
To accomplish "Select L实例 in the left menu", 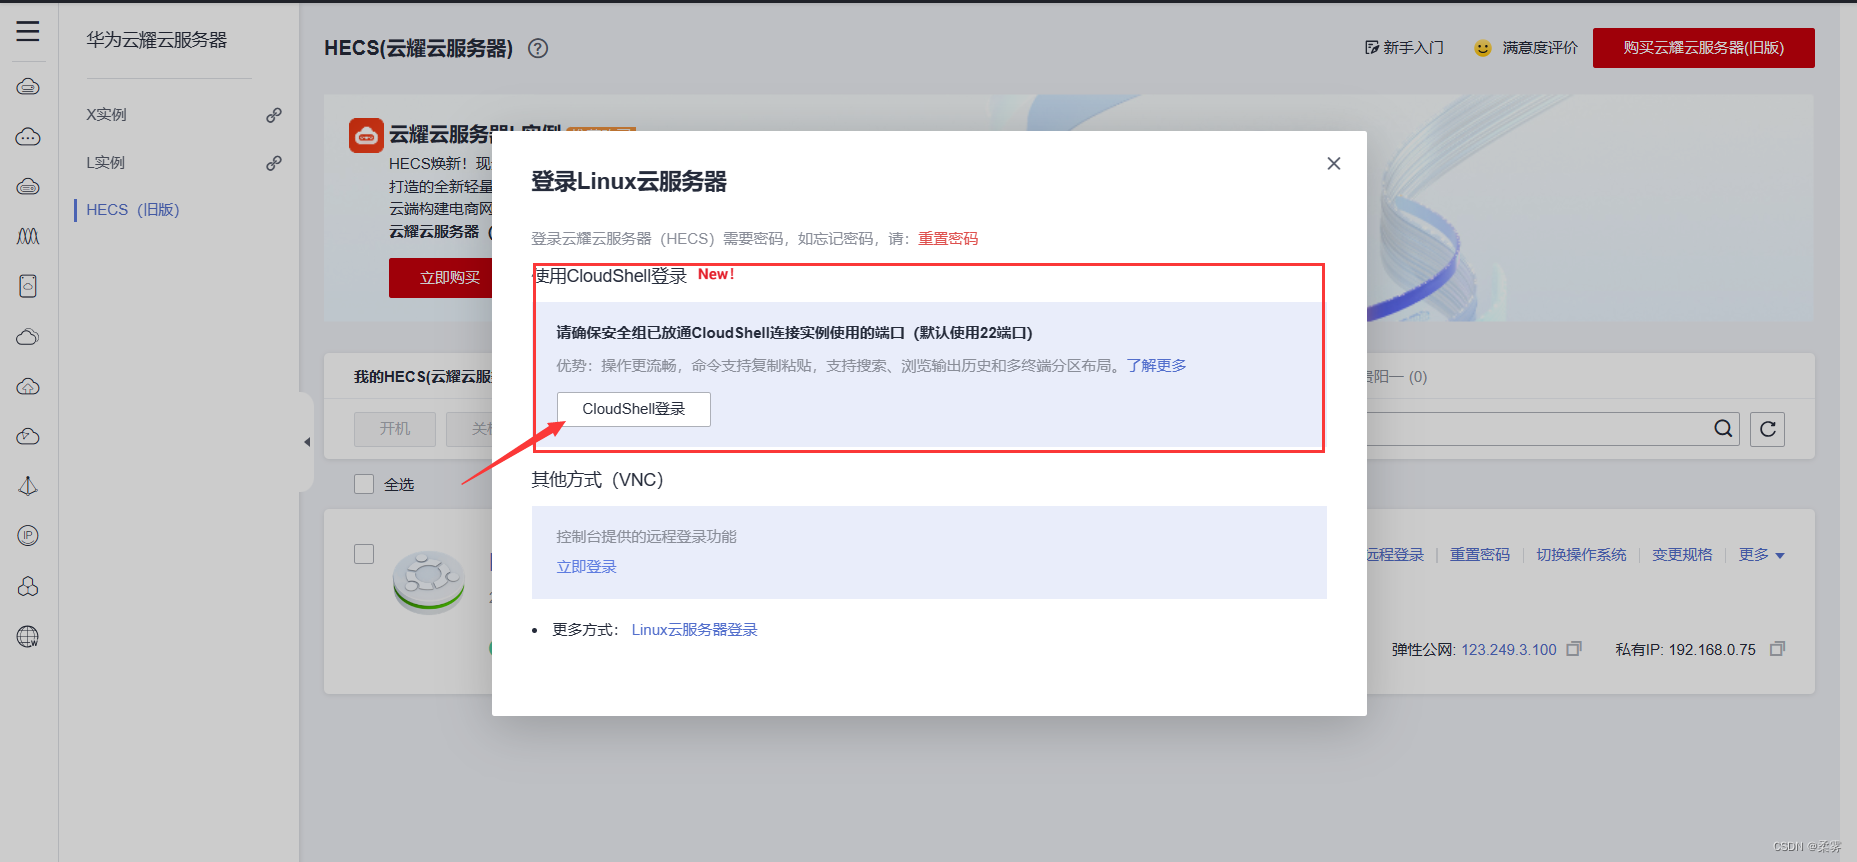I will coord(106,163).
